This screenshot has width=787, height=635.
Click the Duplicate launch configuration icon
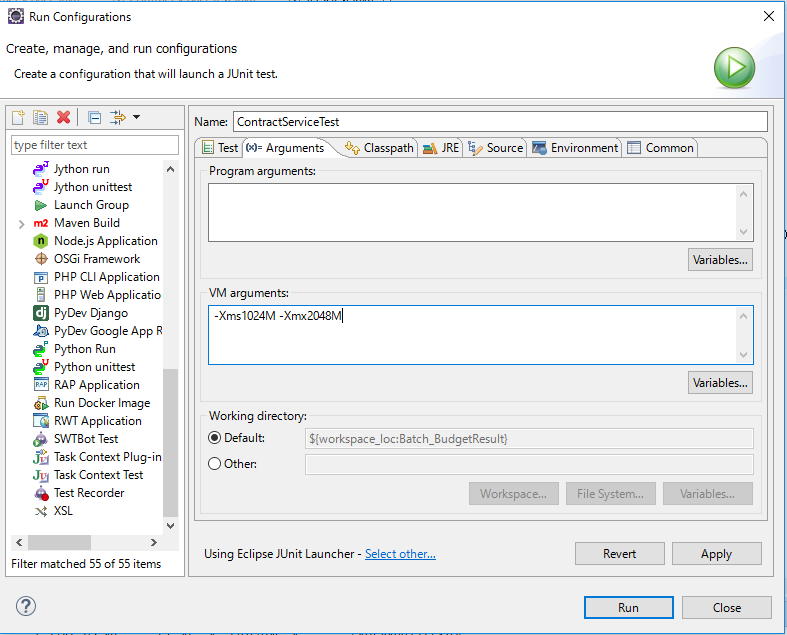point(41,117)
